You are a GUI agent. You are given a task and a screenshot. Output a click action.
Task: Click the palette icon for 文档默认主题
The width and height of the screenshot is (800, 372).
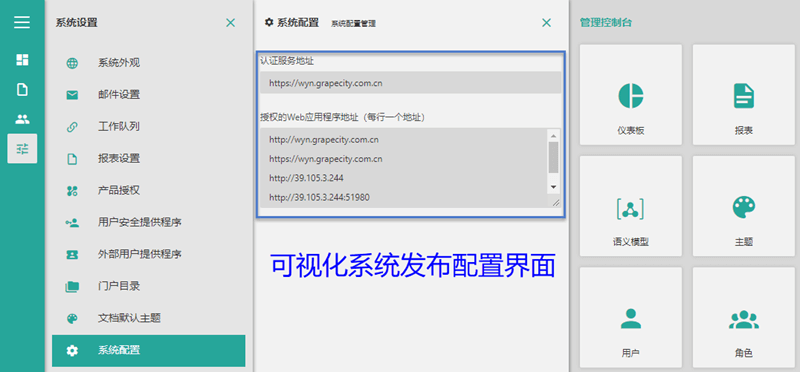point(72,319)
